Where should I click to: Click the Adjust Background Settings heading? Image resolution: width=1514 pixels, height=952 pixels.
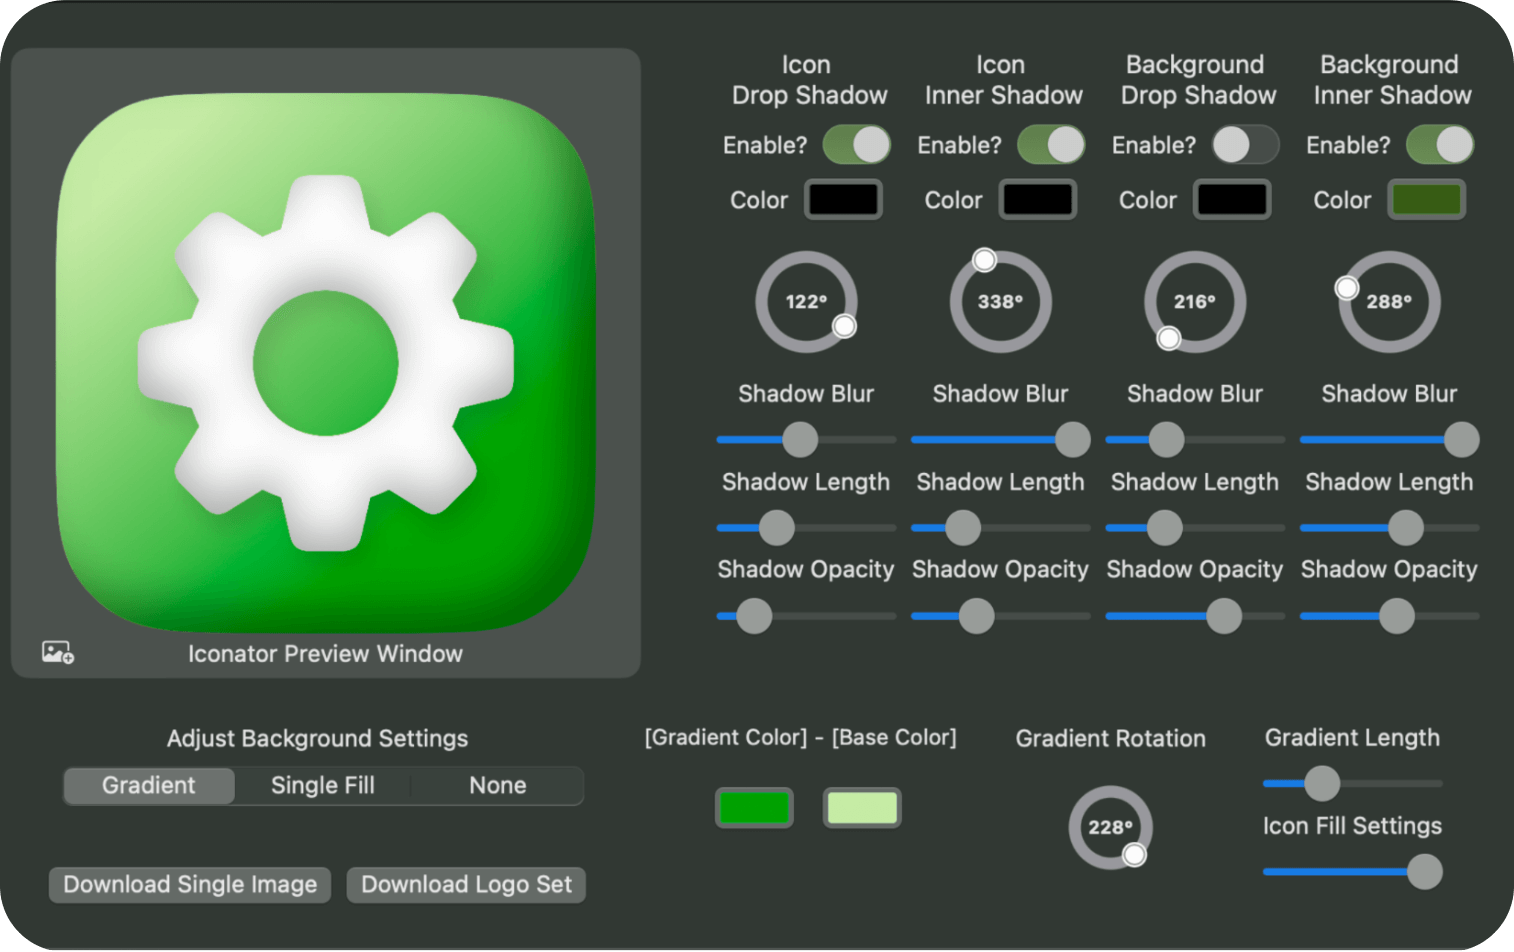tap(317, 739)
